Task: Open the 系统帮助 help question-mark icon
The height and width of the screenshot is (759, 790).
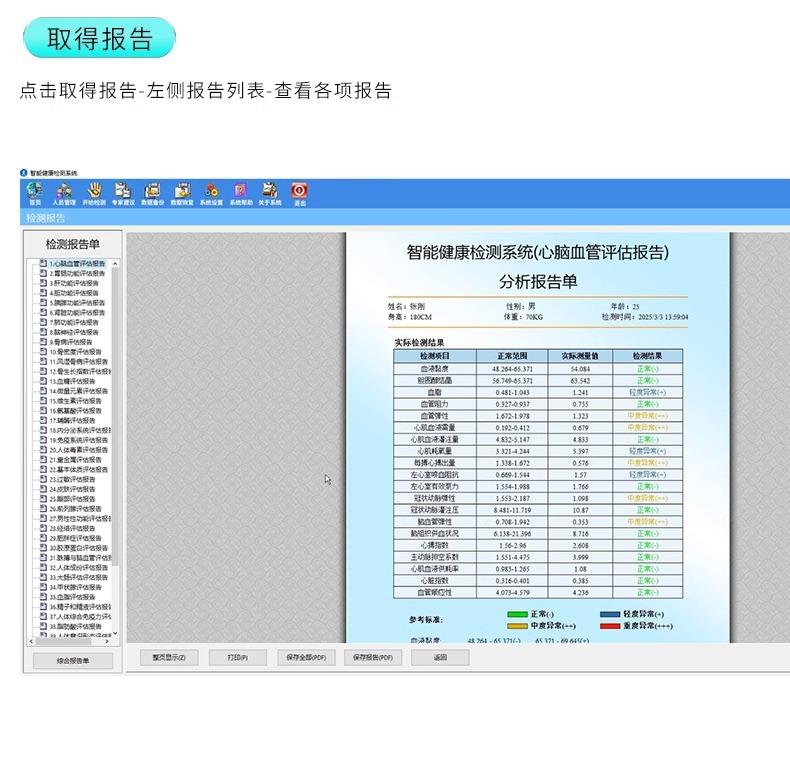Action: click(241, 194)
